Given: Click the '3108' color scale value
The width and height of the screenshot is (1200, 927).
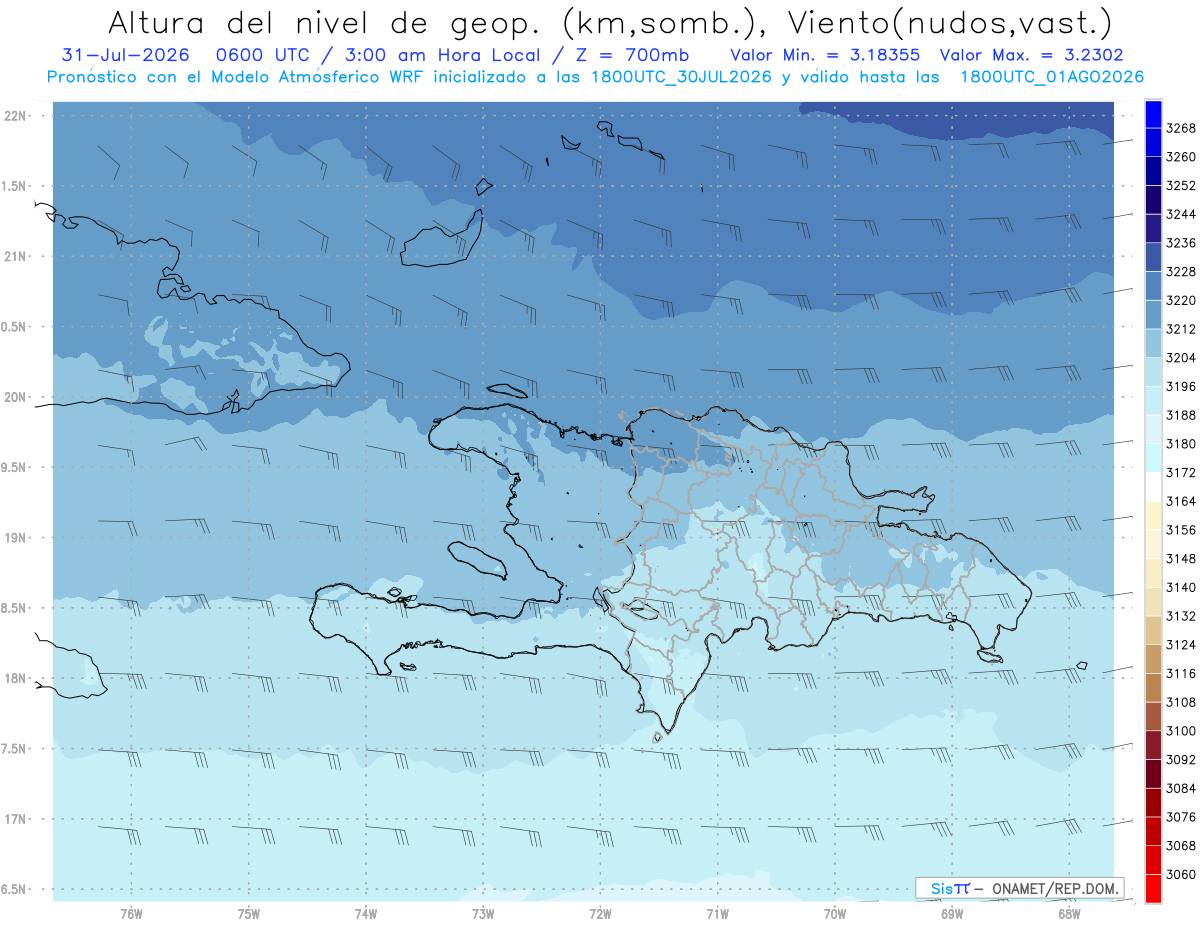Looking at the screenshot, I should pos(1181,702).
